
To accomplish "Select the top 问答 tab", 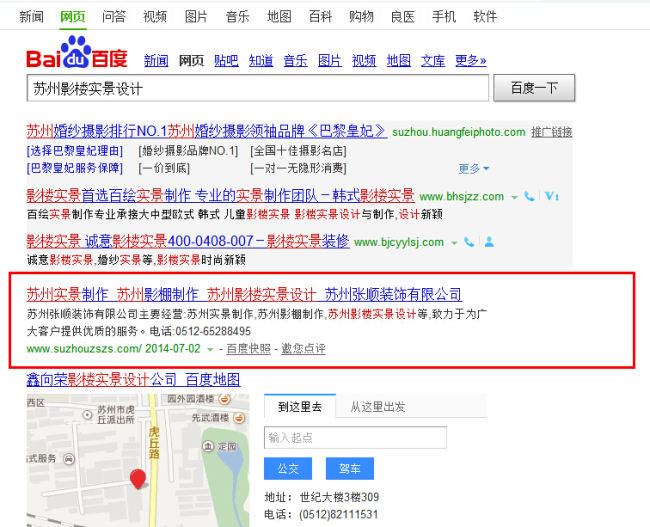I will (x=114, y=17).
